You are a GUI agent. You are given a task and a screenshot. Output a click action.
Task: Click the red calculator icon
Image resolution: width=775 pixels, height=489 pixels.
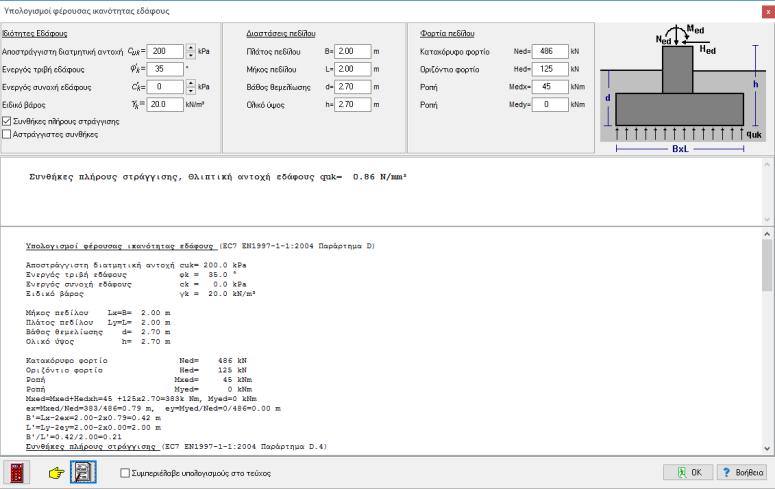point(17,473)
